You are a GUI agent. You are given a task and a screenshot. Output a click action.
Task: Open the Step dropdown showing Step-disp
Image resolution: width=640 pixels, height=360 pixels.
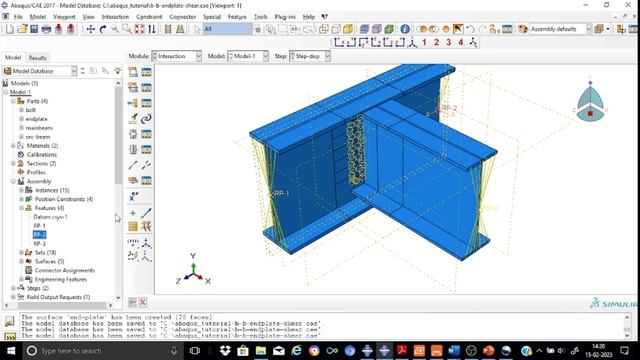click(310, 56)
